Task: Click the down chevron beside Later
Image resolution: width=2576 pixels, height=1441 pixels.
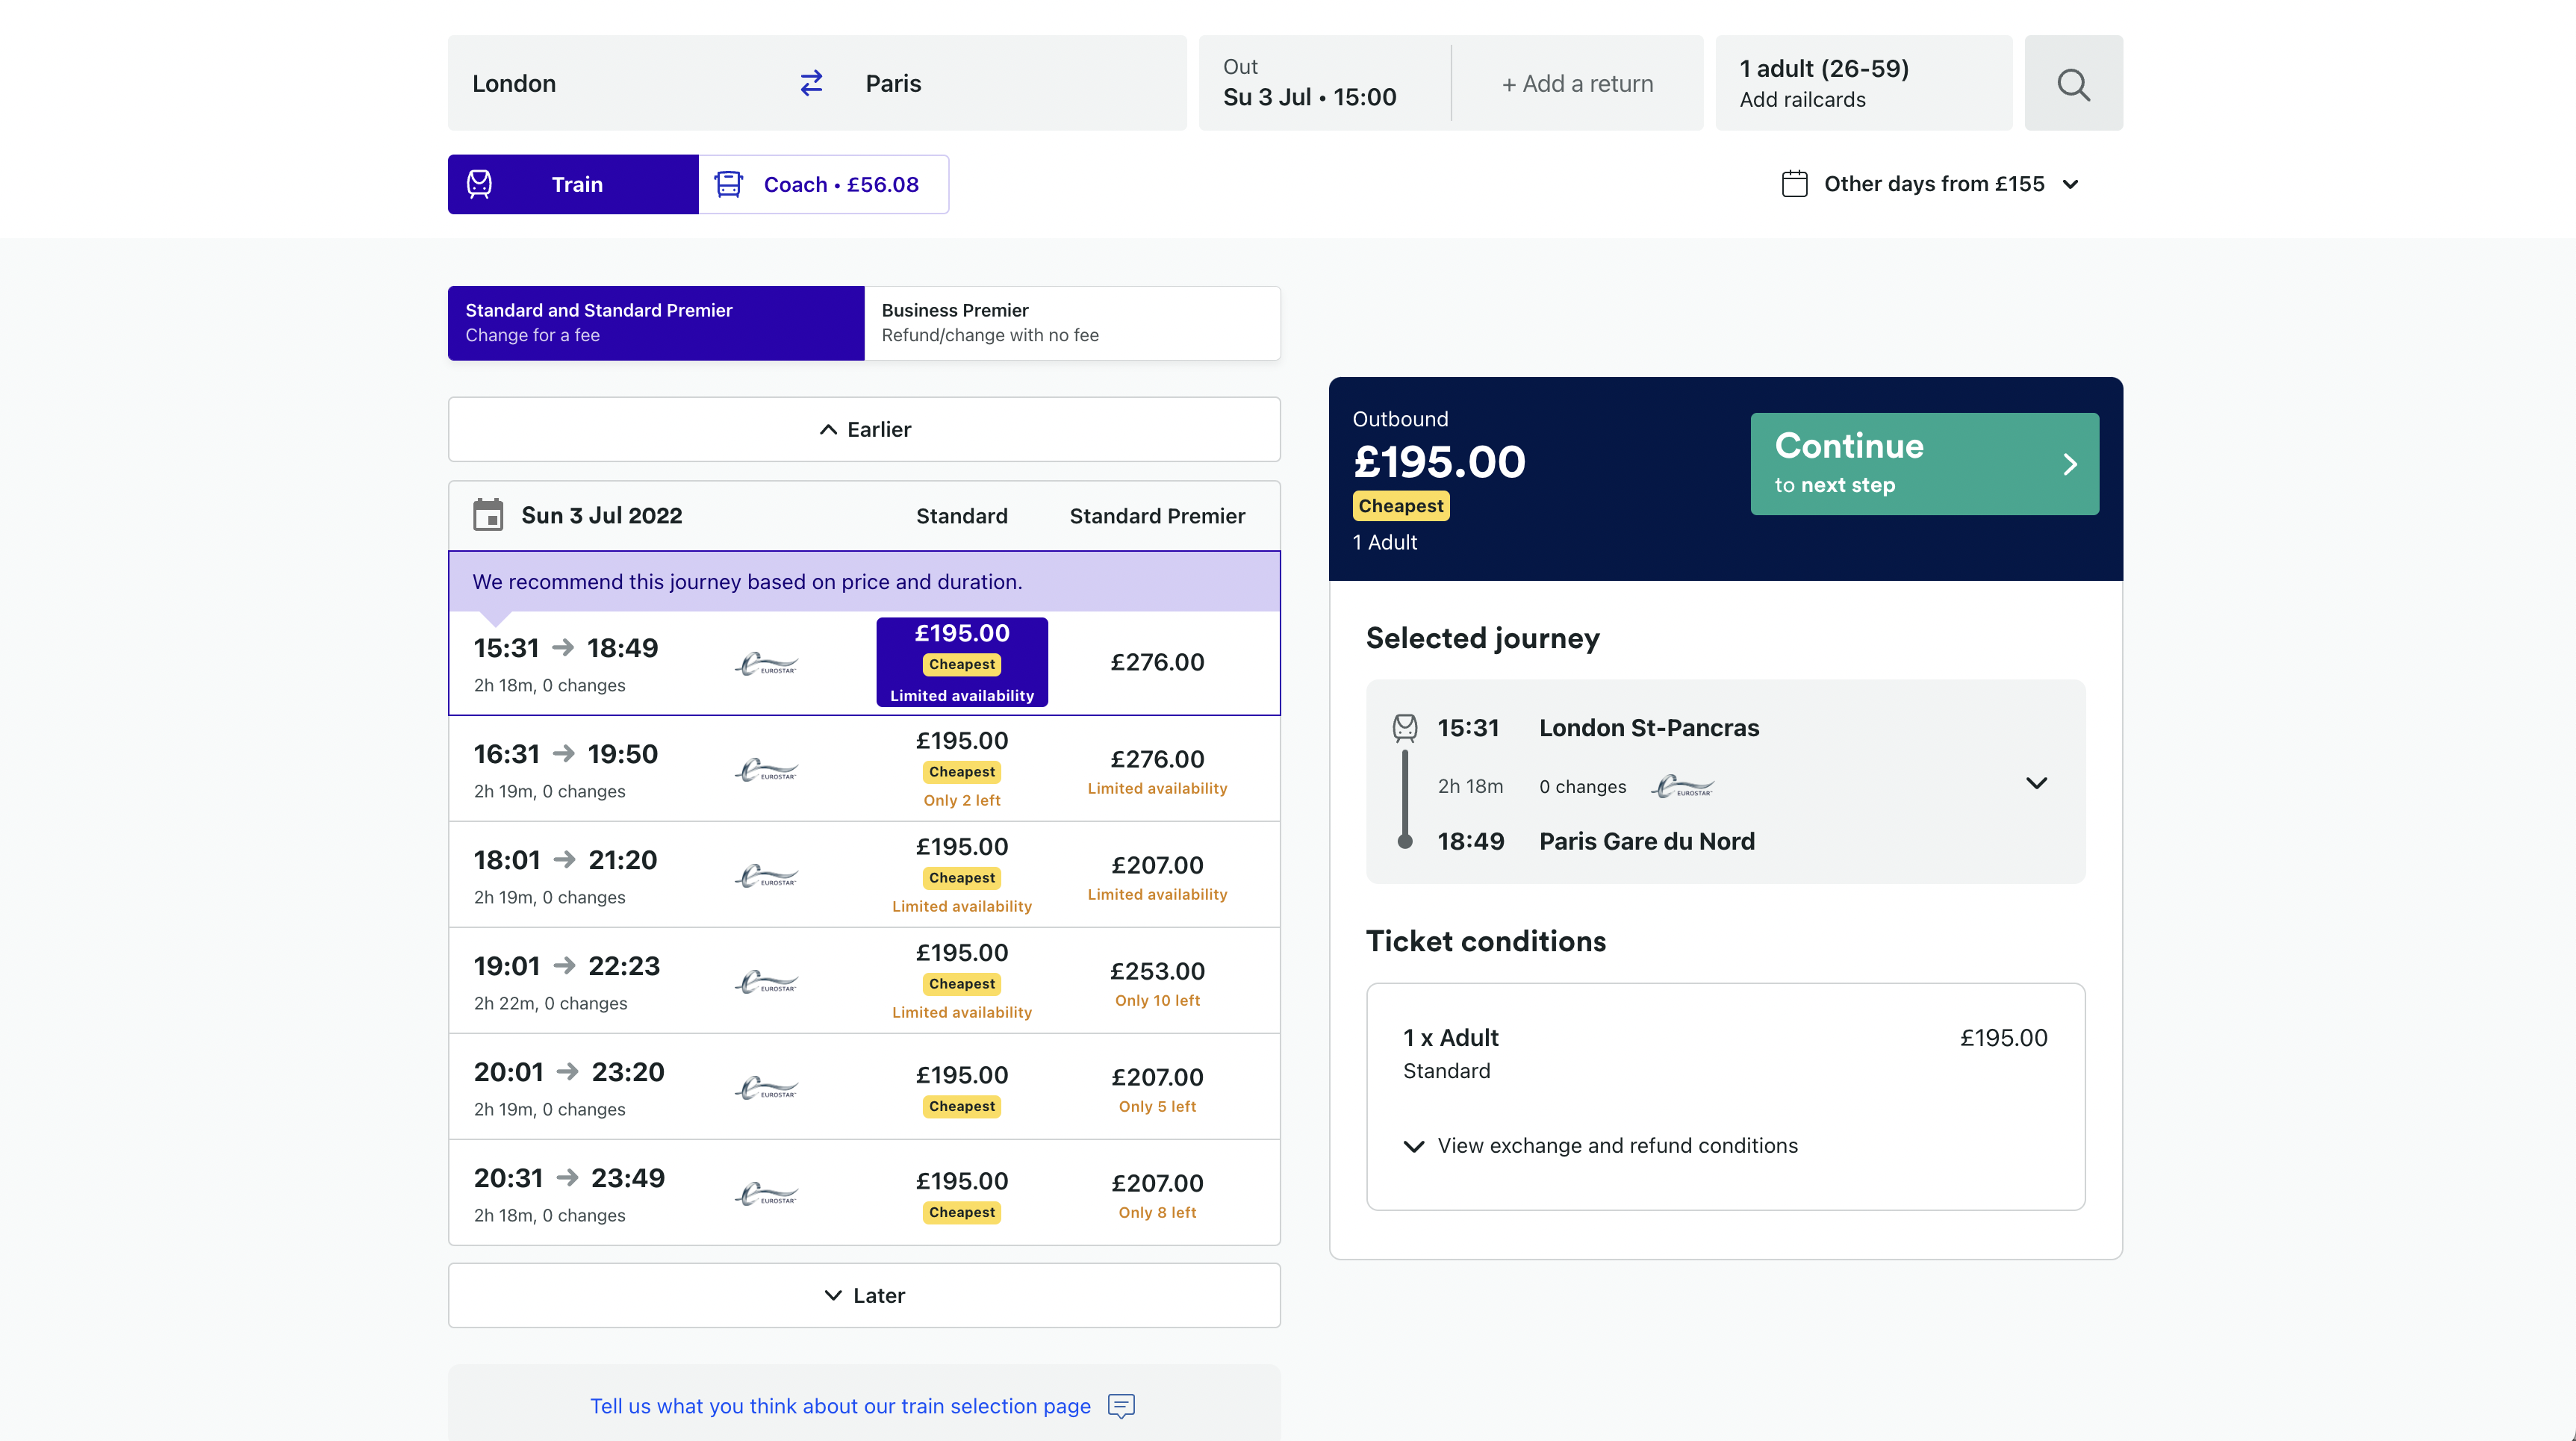Action: [833, 1296]
